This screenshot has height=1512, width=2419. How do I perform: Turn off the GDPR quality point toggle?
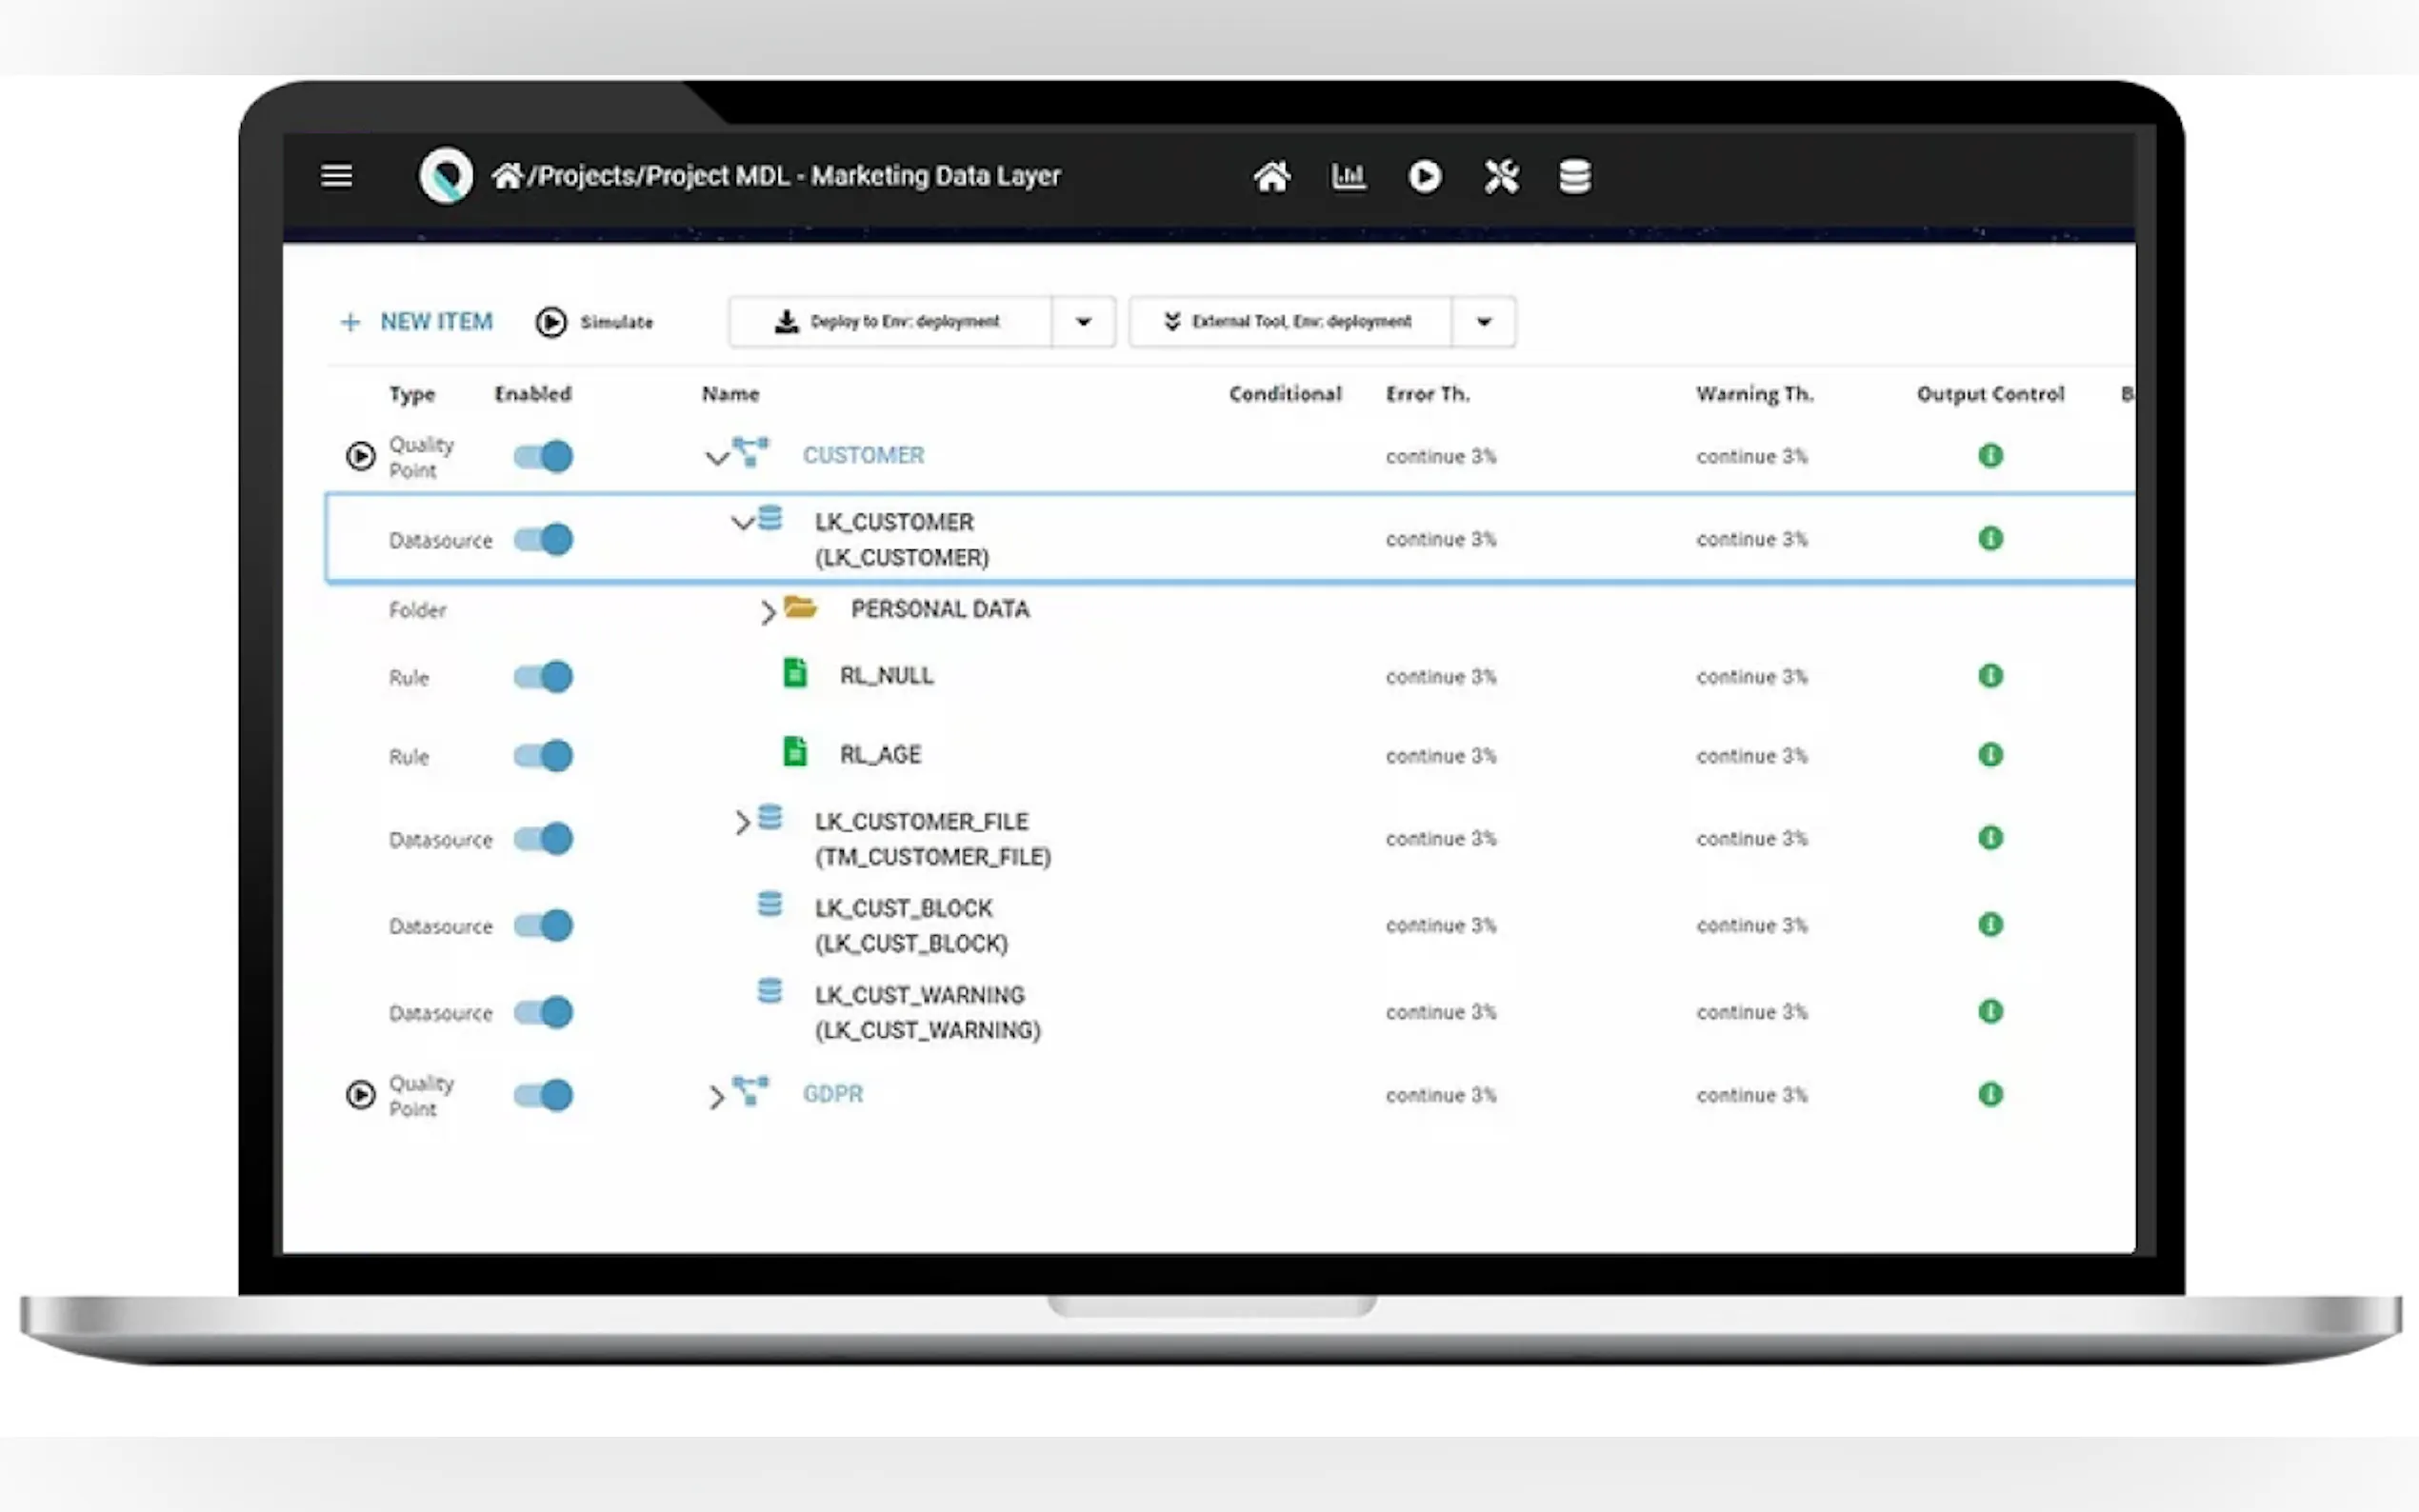click(543, 1095)
